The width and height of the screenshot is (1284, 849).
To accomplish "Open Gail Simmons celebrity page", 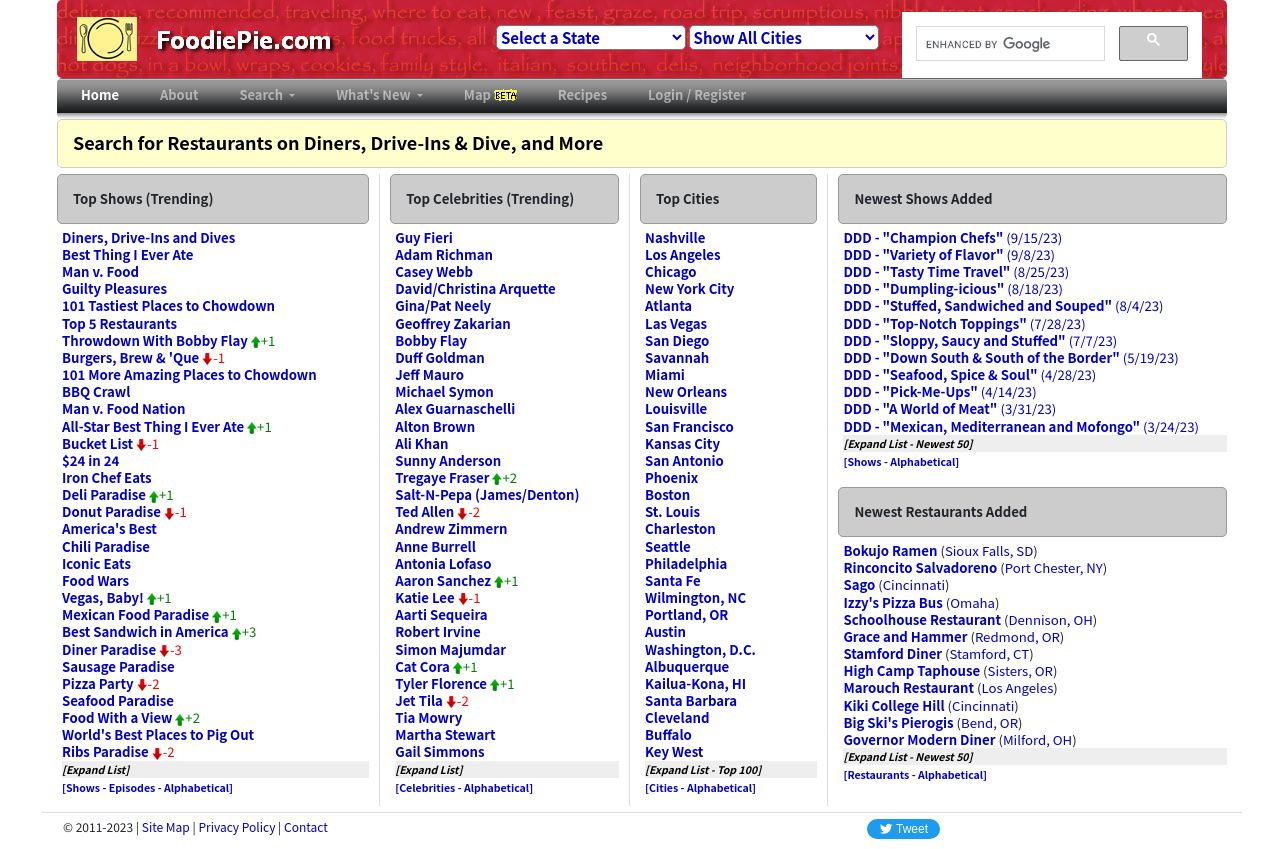I will coord(439,752).
